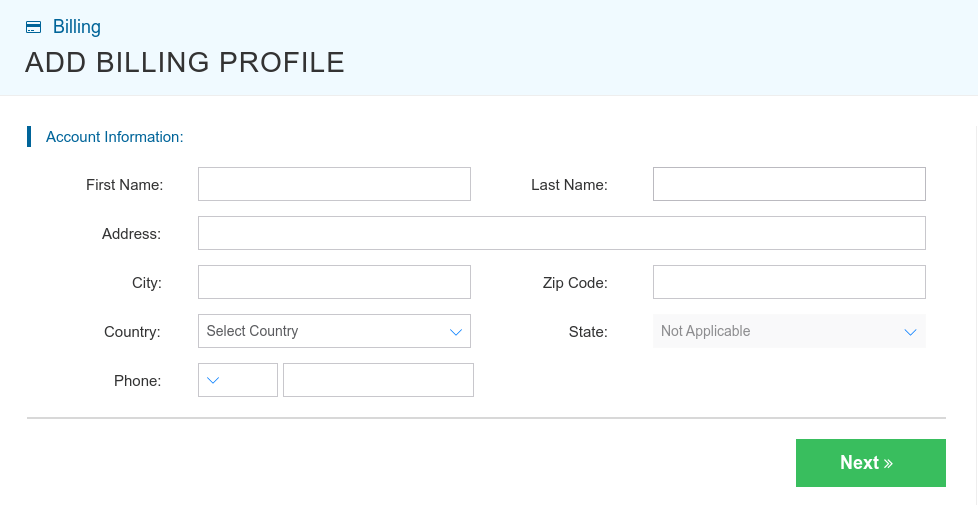Click the credit card Billing icon
The height and width of the screenshot is (505, 978).
34,28
